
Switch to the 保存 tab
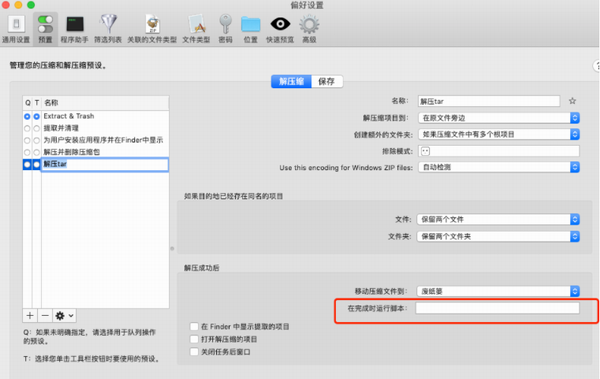(x=327, y=82)
